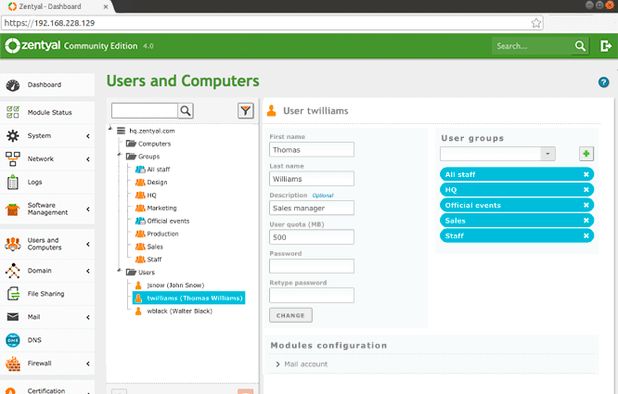Image resolution: width=618 pixels, height=394 pixels.
Task: Remove the All staff group tag
Action: (x=586, y=175)
